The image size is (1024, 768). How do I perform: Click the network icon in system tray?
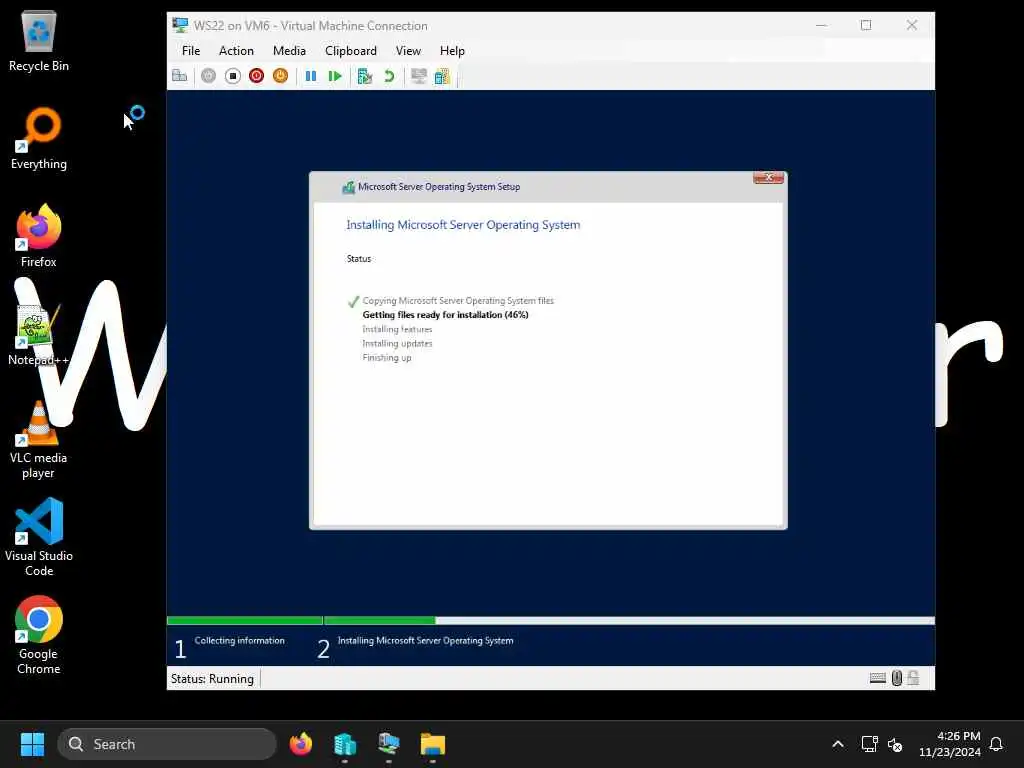coord(869,744)
